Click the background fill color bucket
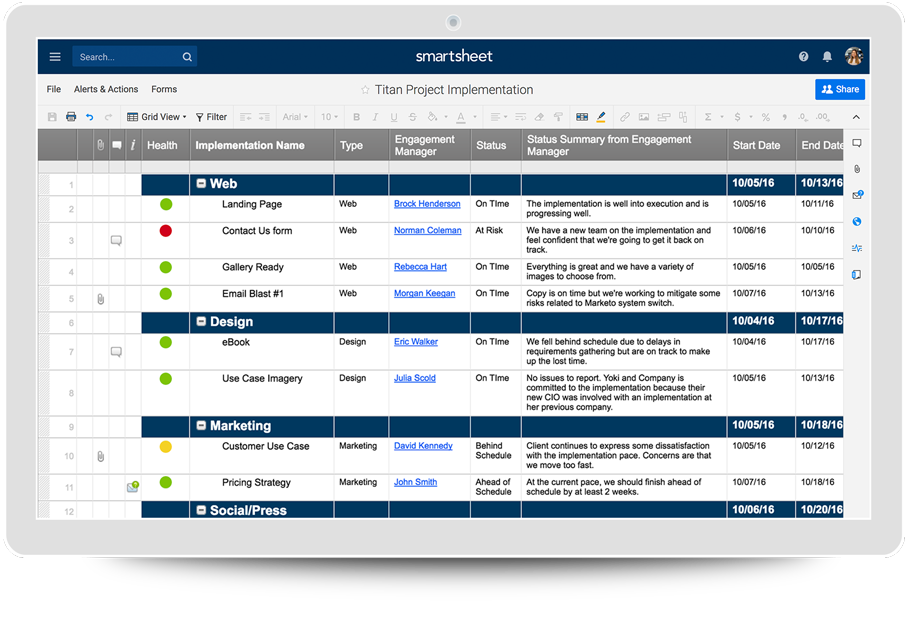Screen dimensions: 908x640 433,117
